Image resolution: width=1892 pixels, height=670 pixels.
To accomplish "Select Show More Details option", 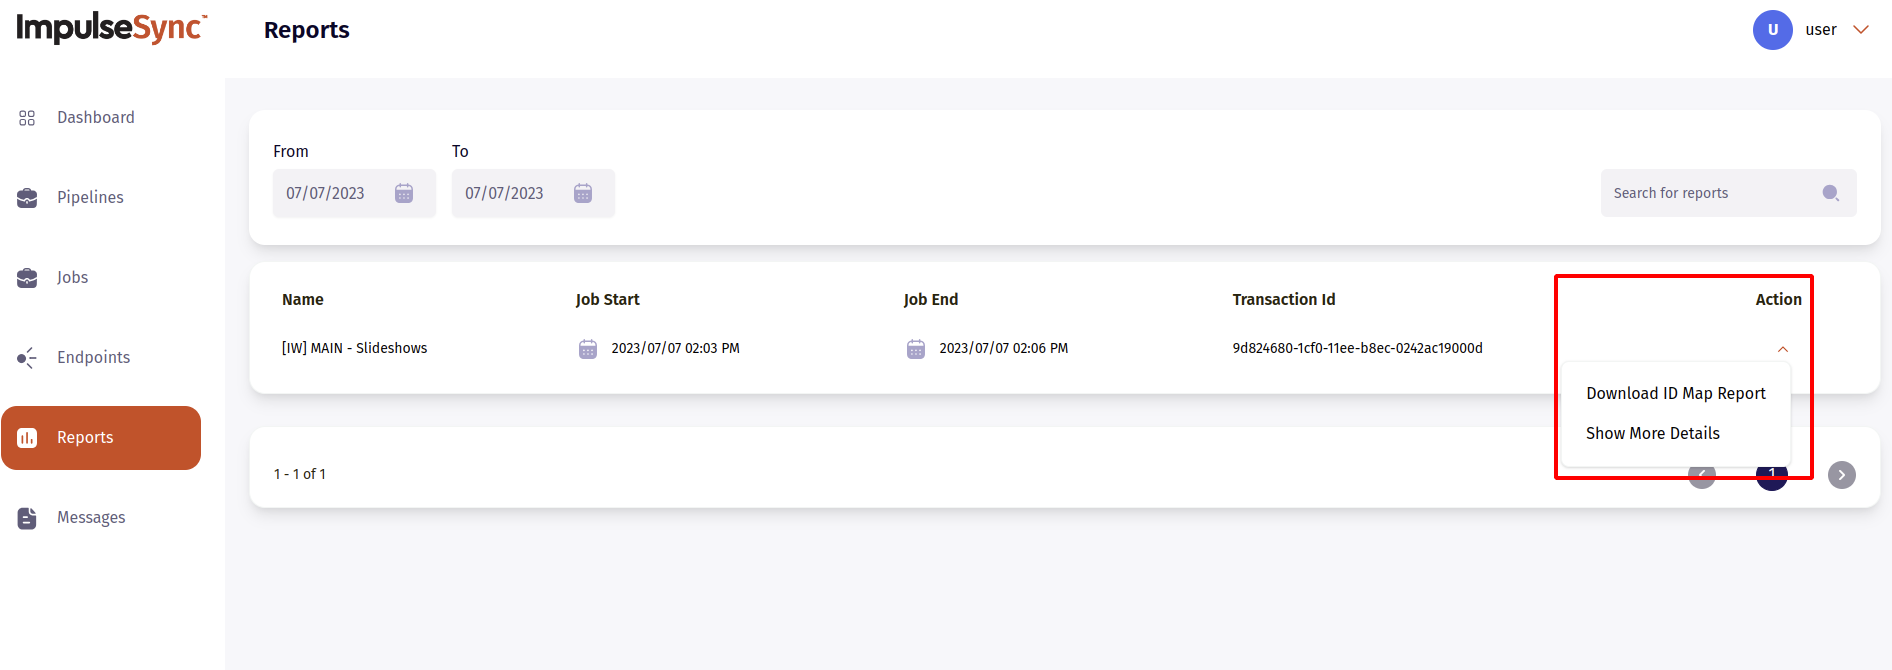I will tap(1652, 434).
